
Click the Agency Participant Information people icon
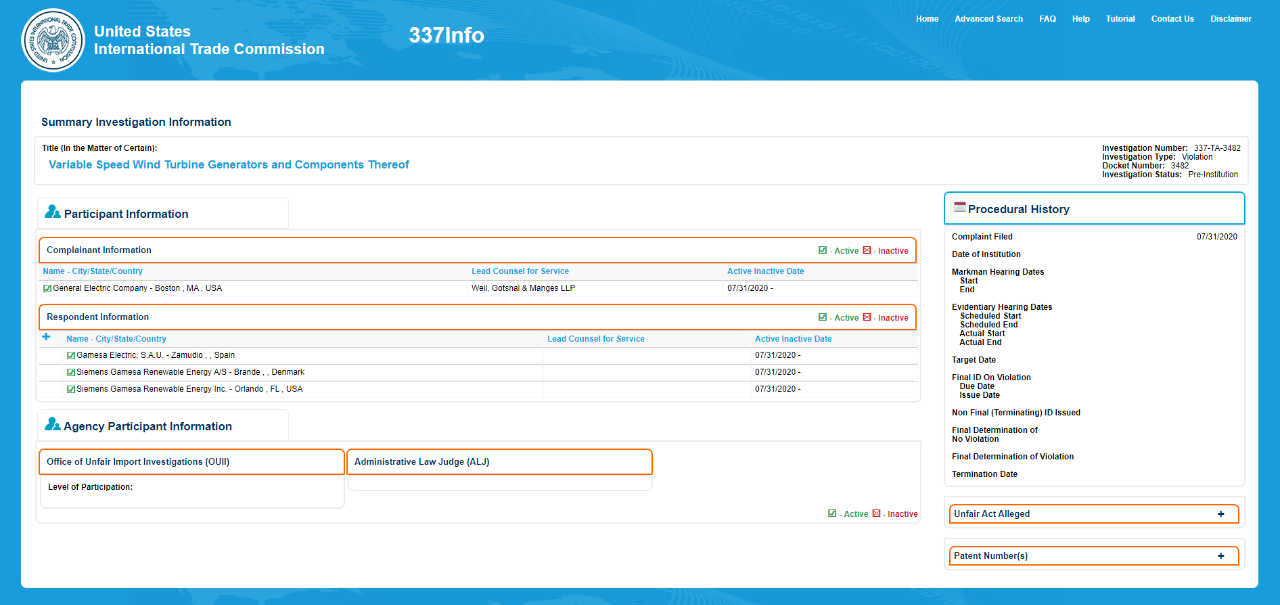tap(53, 425)
